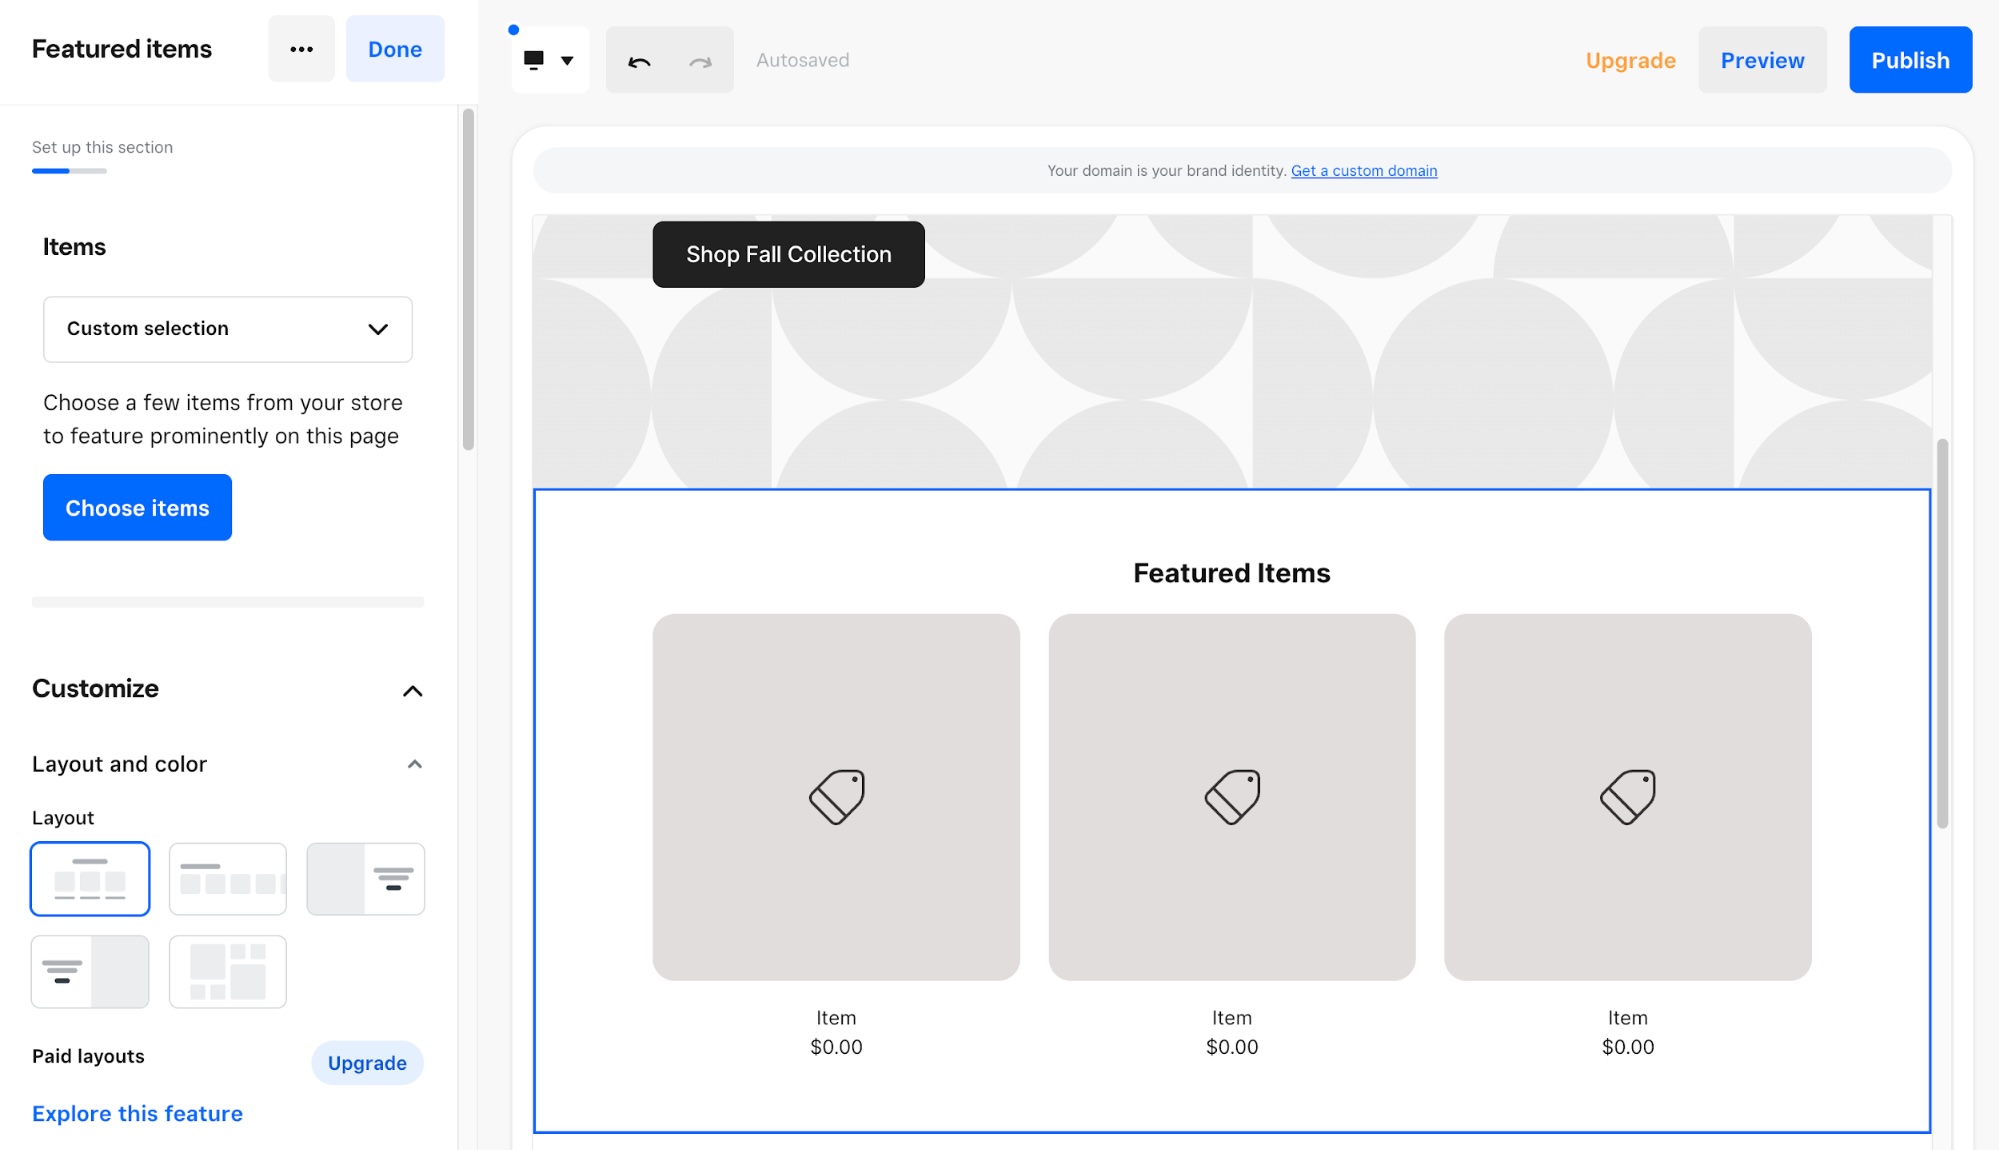Click the undo arrow icon

[x=640, y=60]
